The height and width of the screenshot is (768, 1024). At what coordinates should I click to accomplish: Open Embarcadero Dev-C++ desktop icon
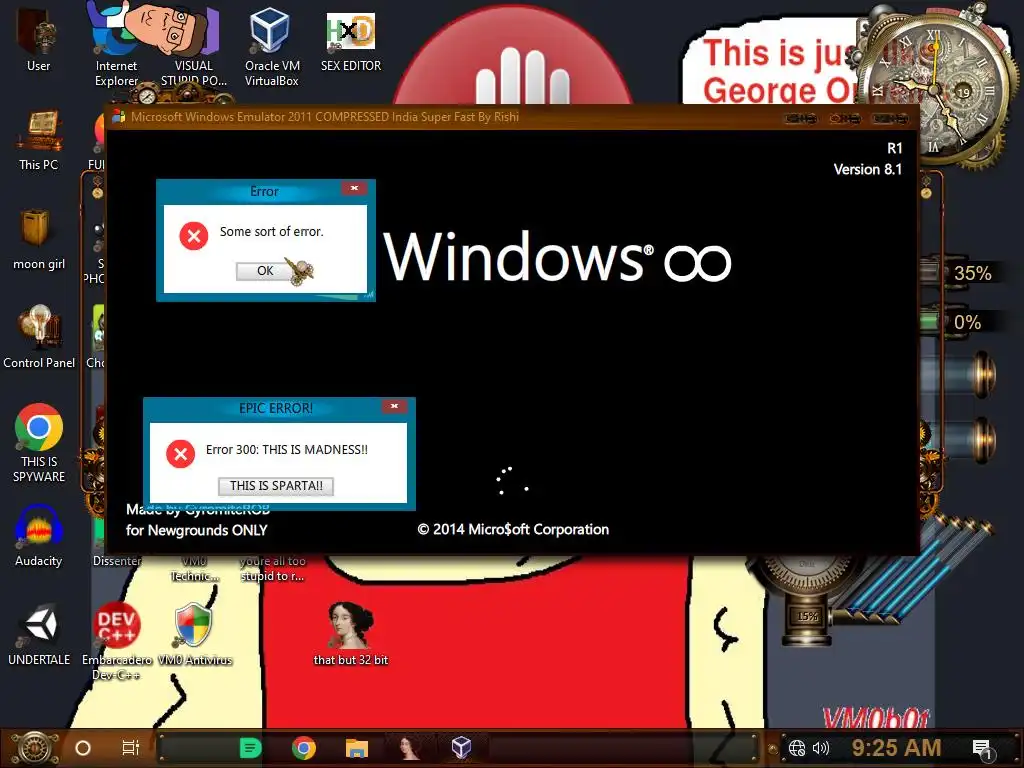point(116,640)
